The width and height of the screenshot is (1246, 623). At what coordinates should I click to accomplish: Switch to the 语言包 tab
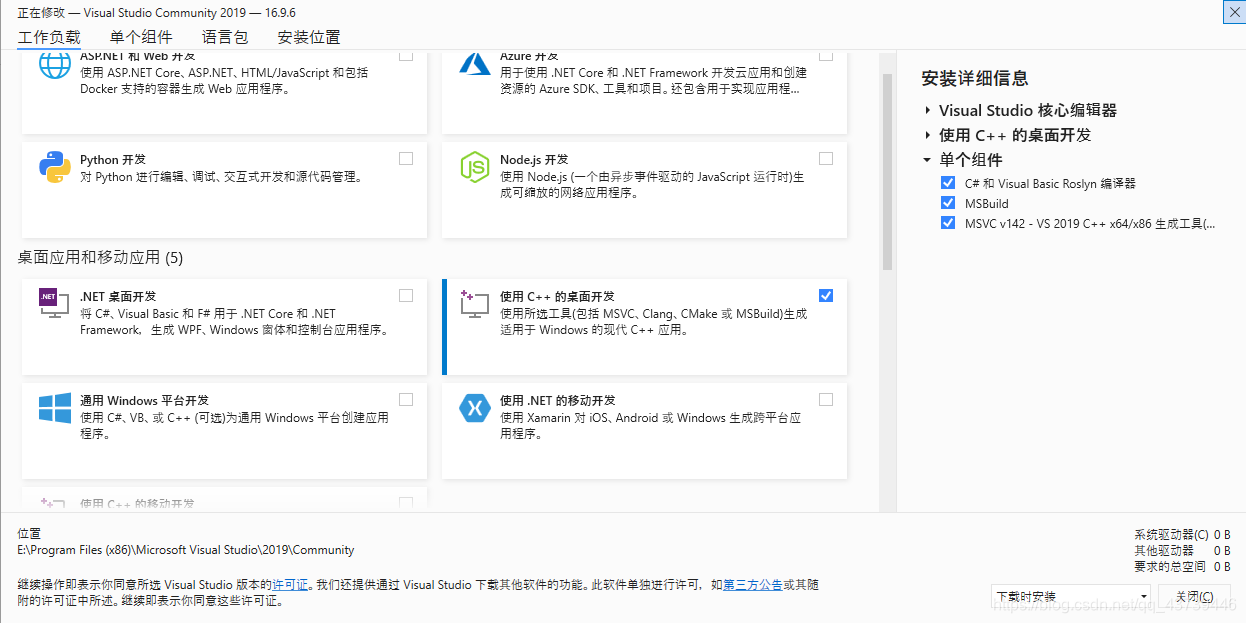coord(225,37)
